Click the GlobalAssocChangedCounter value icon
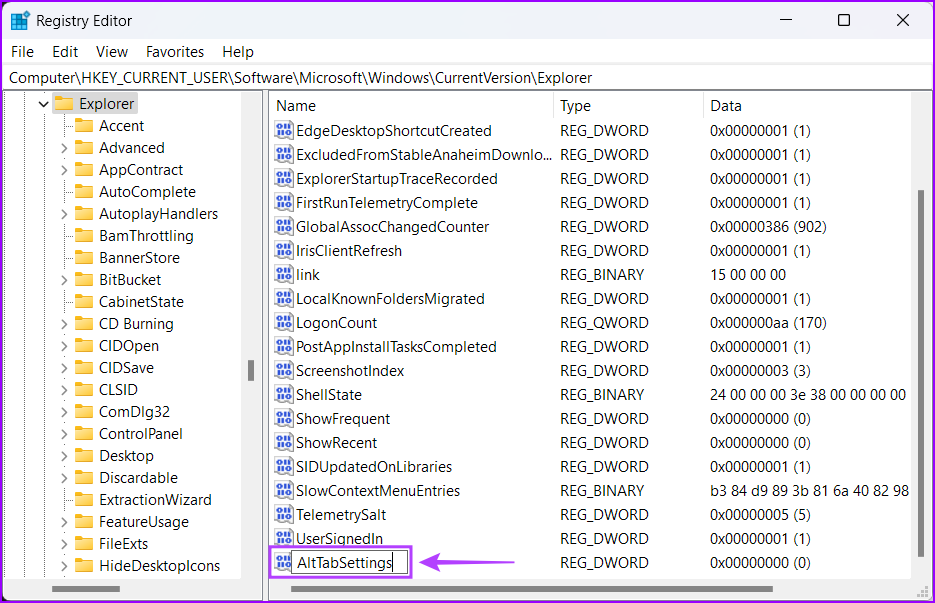Screen dimensions: 935x603 pos(284,226)
